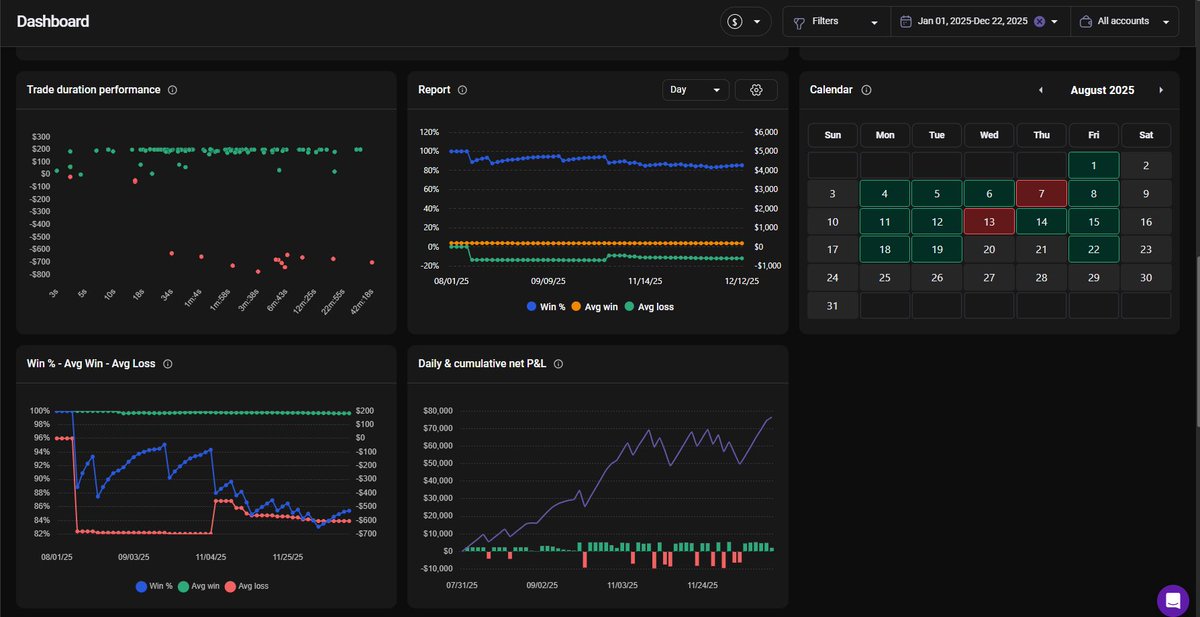Screen dimensions: 1200x617
Task: Go to previous calendar month
Action: coord(1040,90)
